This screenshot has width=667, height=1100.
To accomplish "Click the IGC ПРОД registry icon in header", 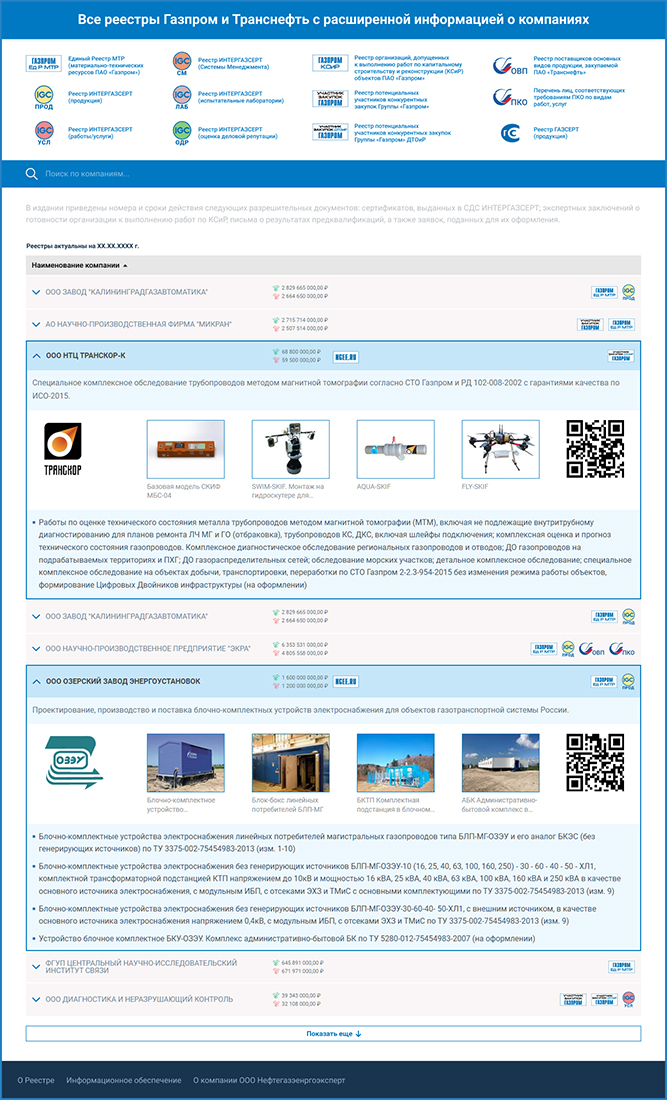I will coord(43,96).
